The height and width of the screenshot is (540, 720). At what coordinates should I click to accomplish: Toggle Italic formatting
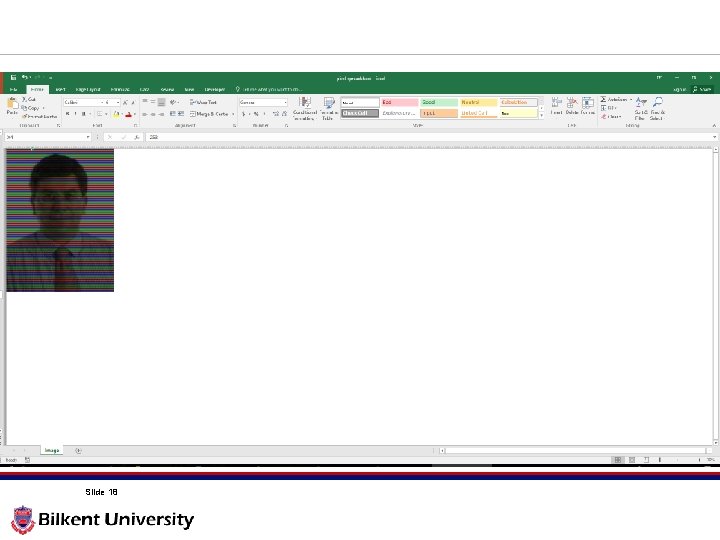(75, 114)
